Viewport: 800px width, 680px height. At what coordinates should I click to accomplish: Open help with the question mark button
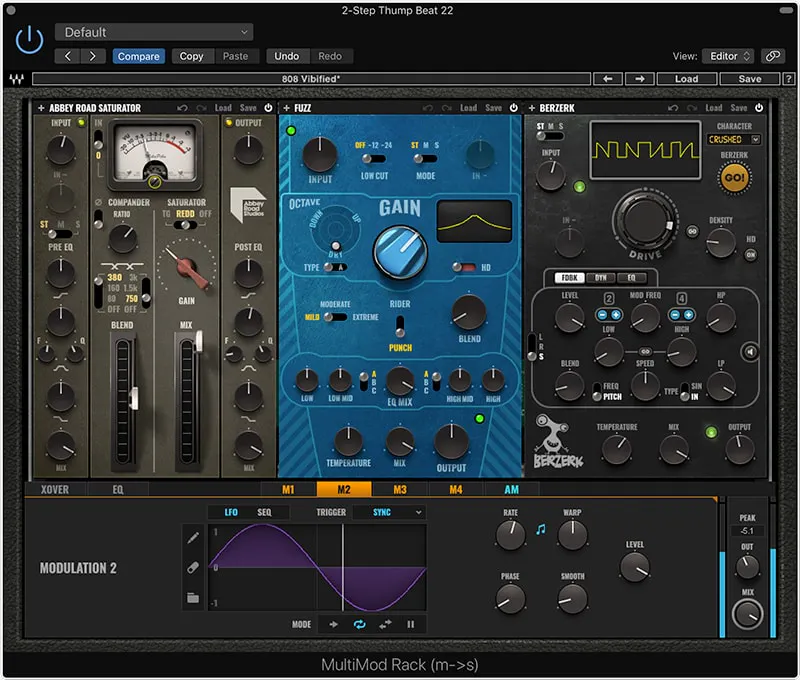788,79
